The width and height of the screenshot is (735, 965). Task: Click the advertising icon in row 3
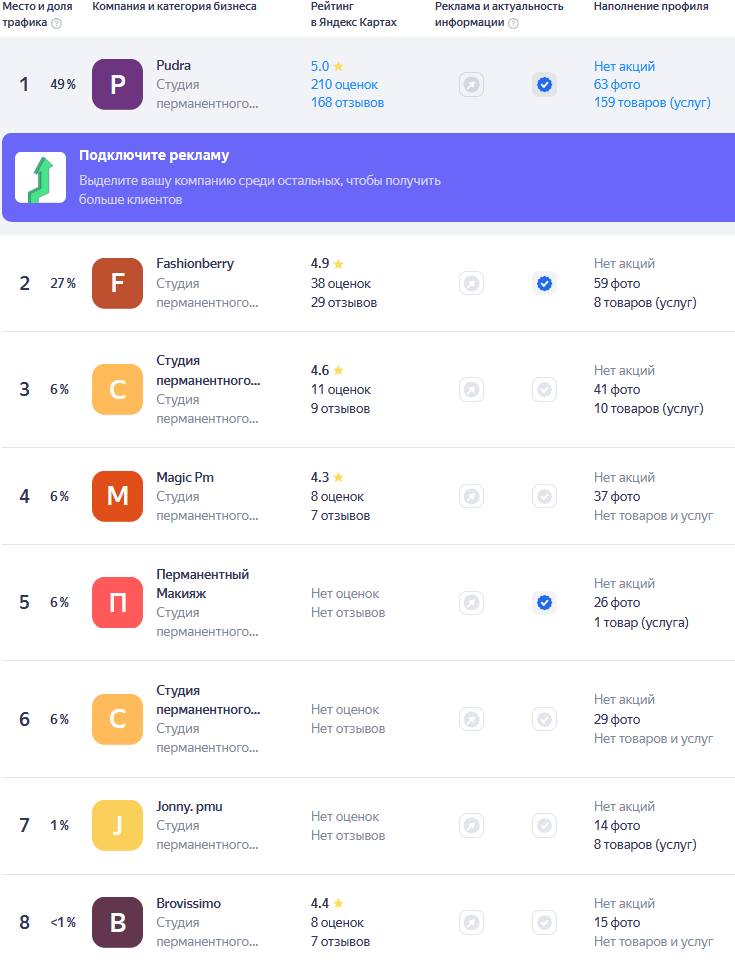point(472,390)
